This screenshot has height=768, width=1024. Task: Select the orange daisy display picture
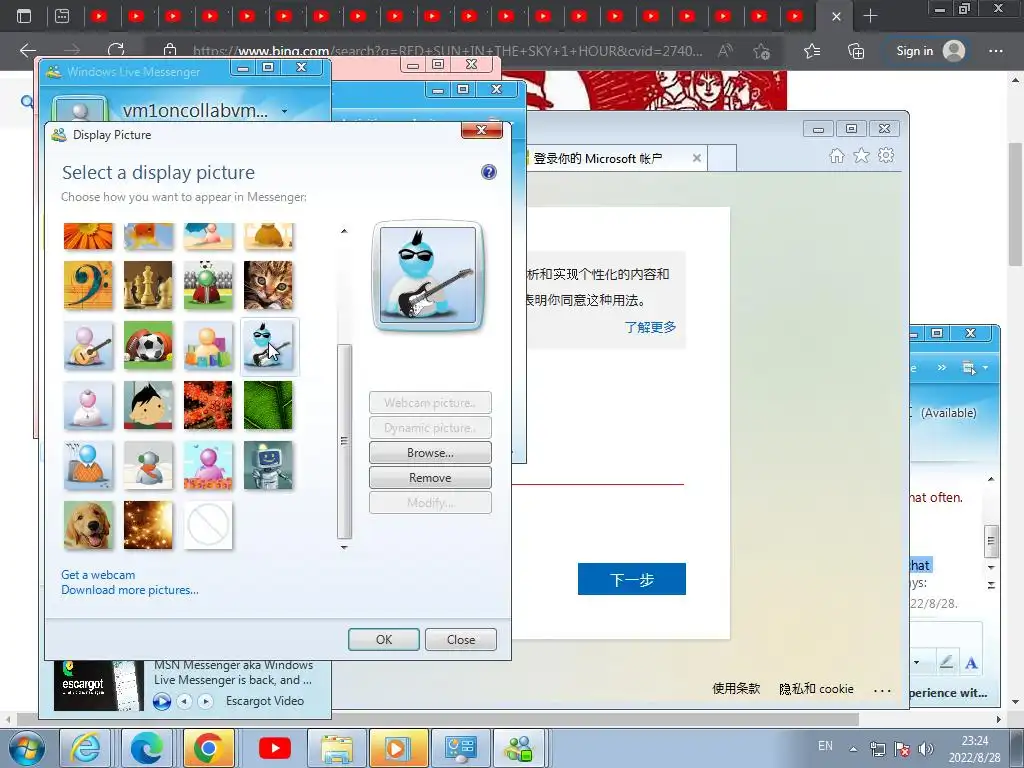88,236
